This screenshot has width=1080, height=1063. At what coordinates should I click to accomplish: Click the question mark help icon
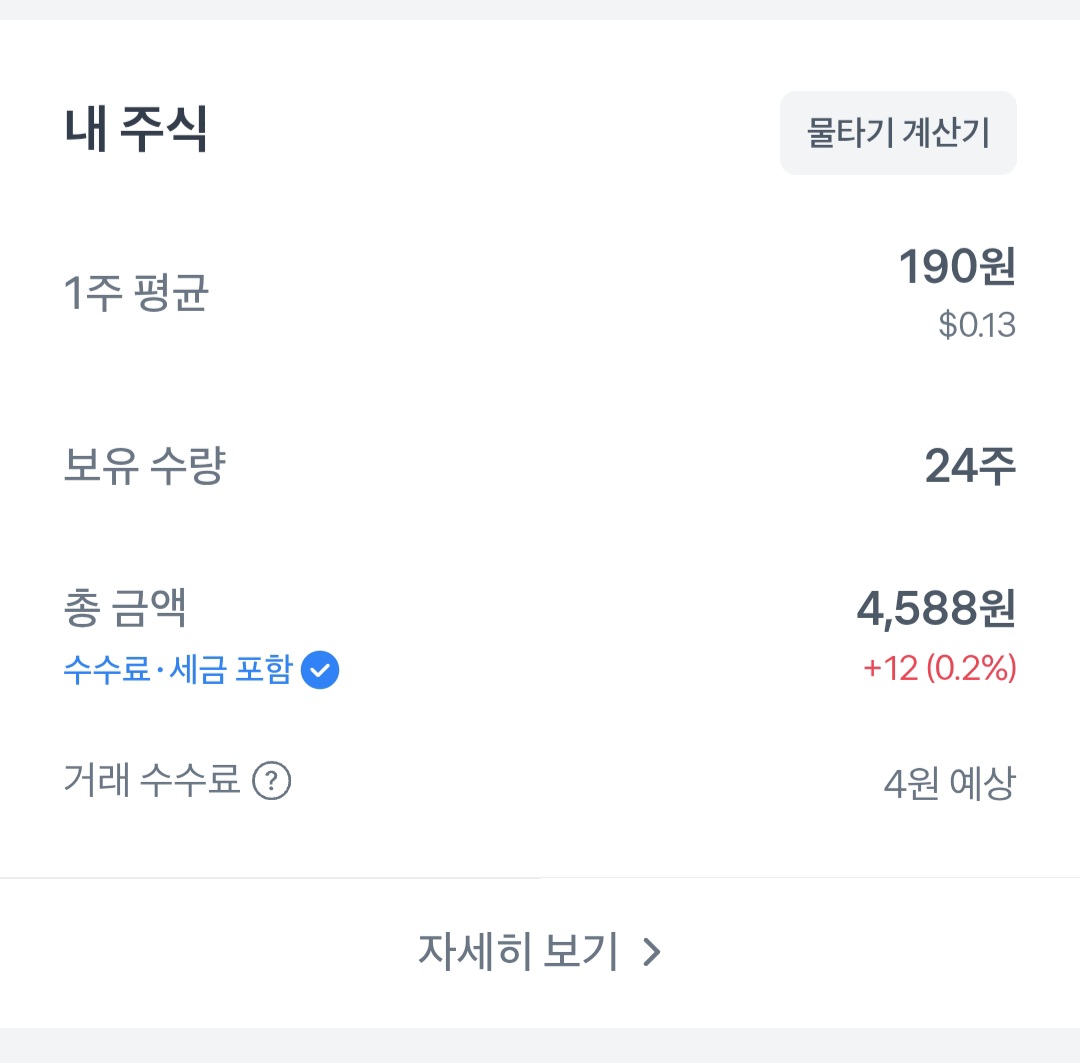[x=271, y=781]
